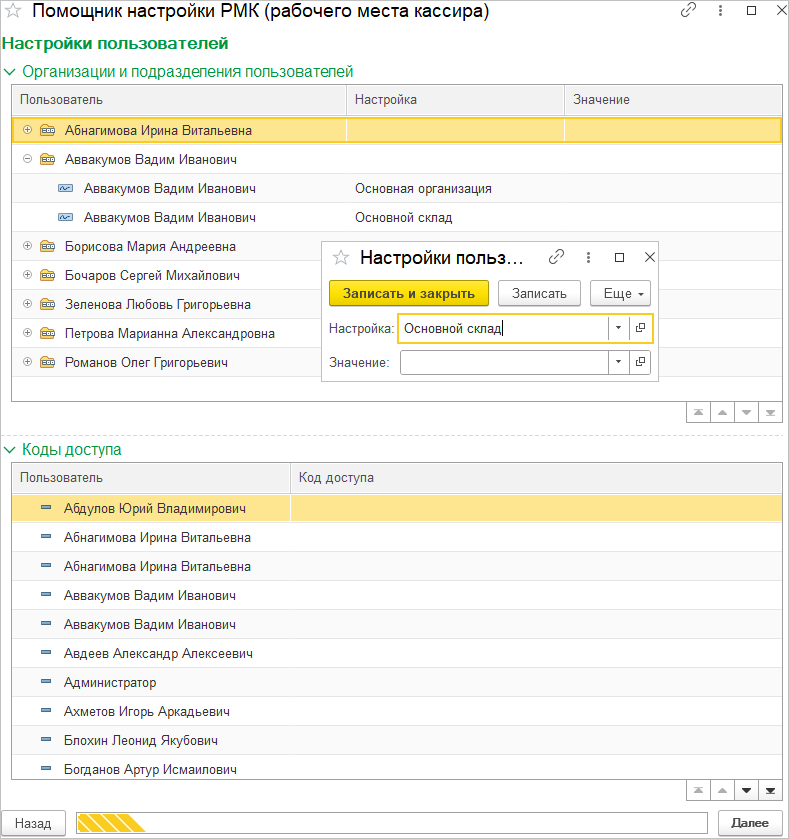This screenshot has width=789, height=839.
Task: Get link icon in settings dialog
Action: (x=556, y=257)
